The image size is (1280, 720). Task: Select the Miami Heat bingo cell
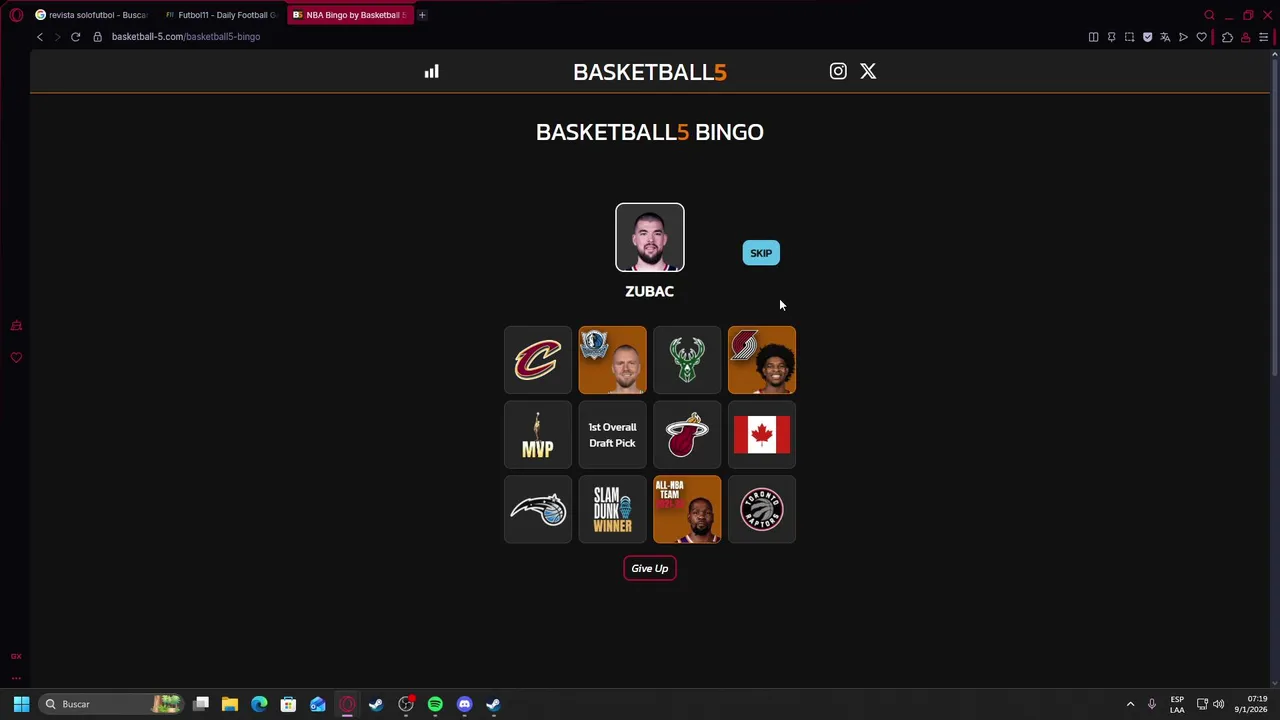click(687, 435)
